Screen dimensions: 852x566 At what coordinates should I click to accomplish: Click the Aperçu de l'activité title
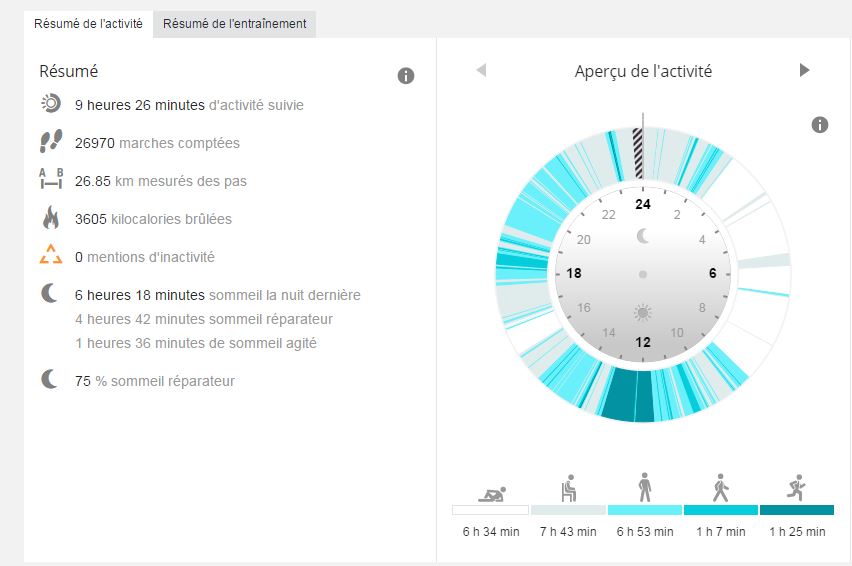pos(643,71)
